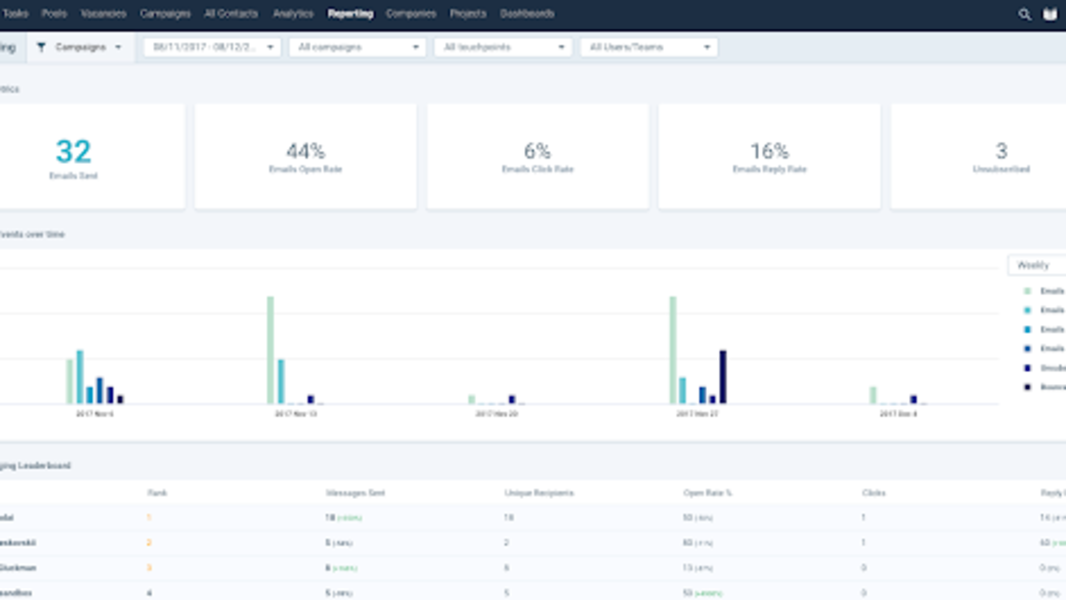
Task: Click the filter funnel icon
Action: [x=40, y=46]
